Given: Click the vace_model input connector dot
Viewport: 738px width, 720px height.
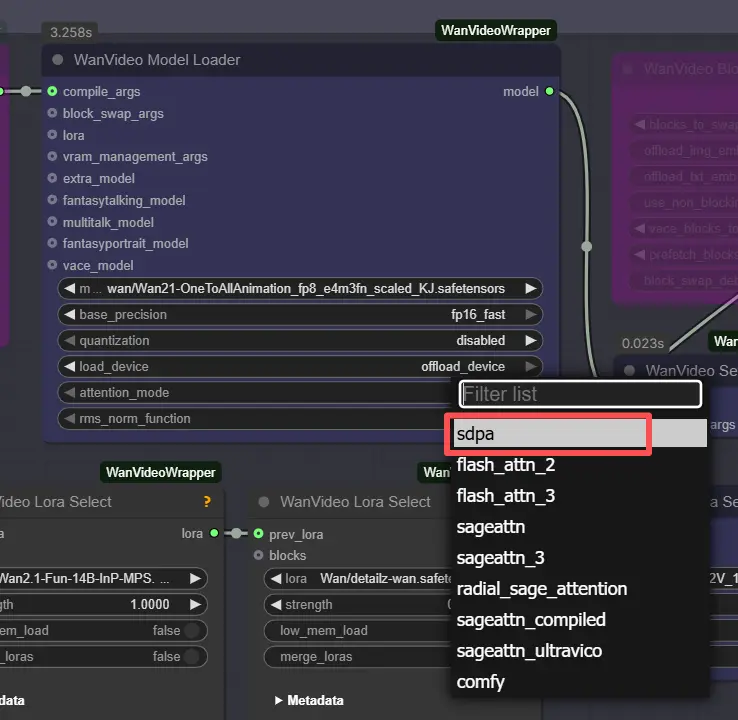Looking at the screenshot, I should [52, 266].
